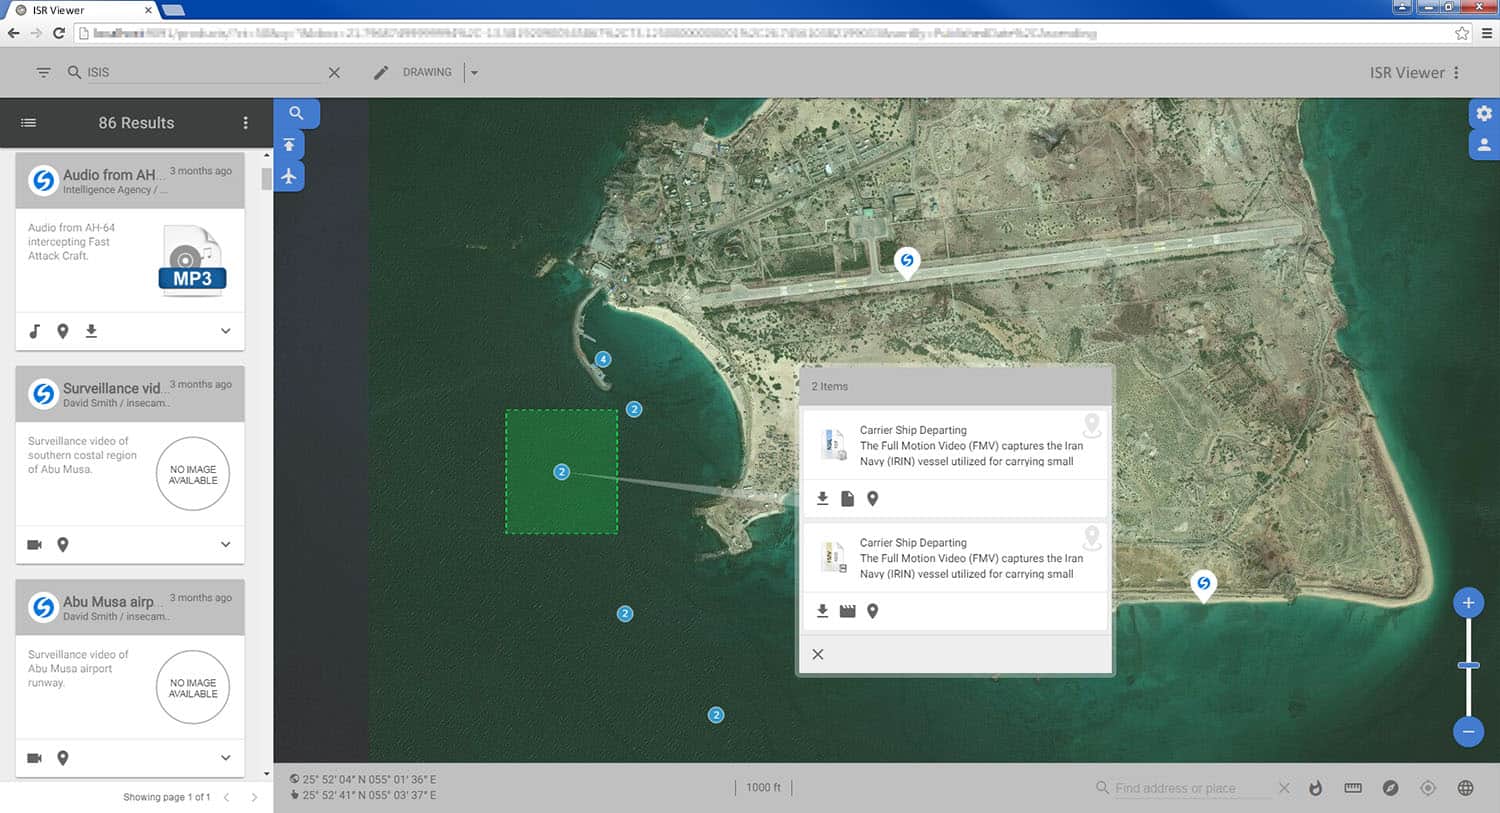Click the download icon under Carrier Ship Departing

(x=822, y=498)
